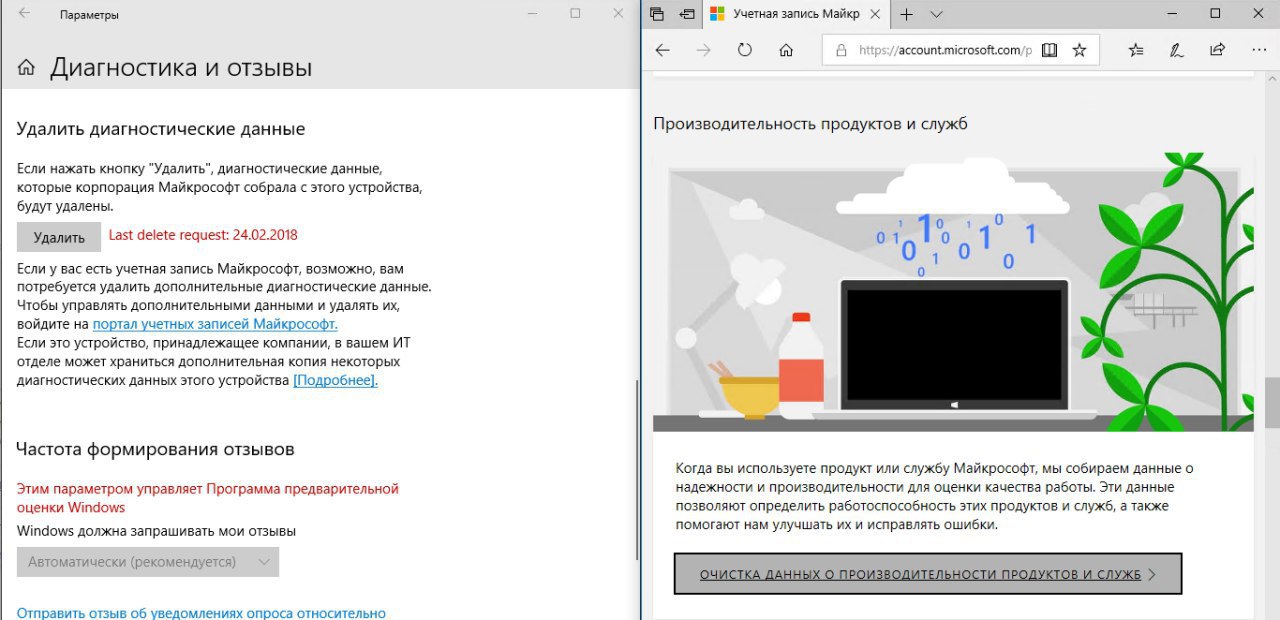Click the site lock icon in the address bar
The image size is (1280, 620).
point(840,50)
